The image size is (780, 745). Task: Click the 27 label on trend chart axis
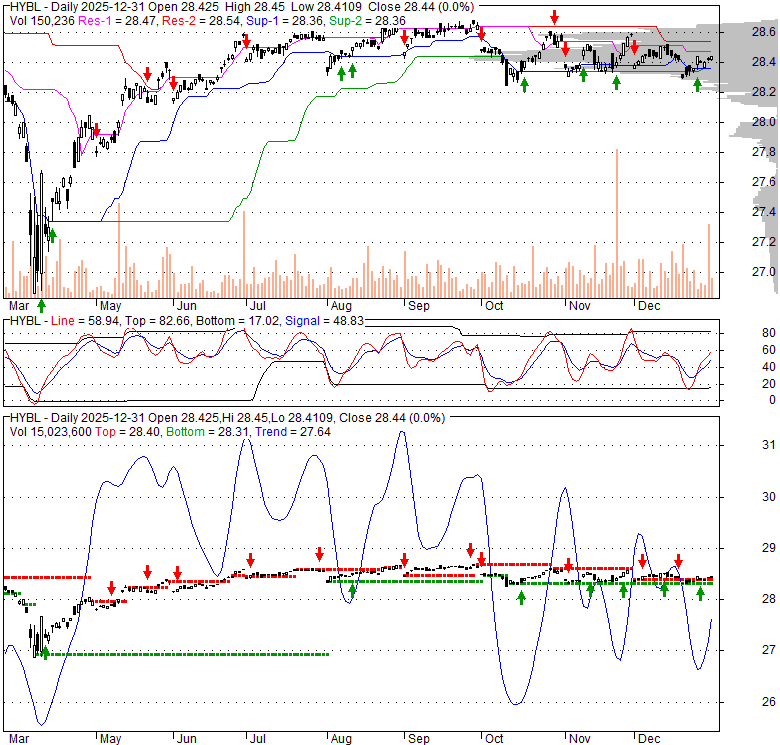(769, 650)
